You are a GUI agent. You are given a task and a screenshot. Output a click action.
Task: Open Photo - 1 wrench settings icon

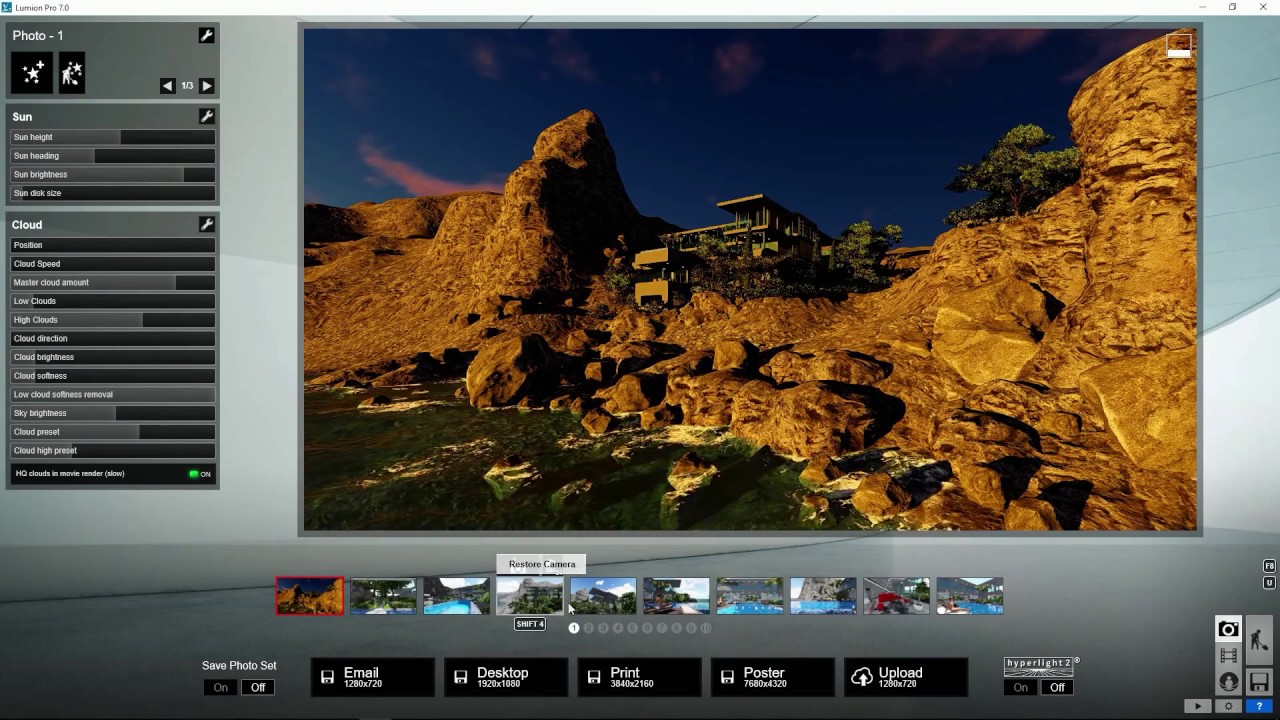click(206, 35)
